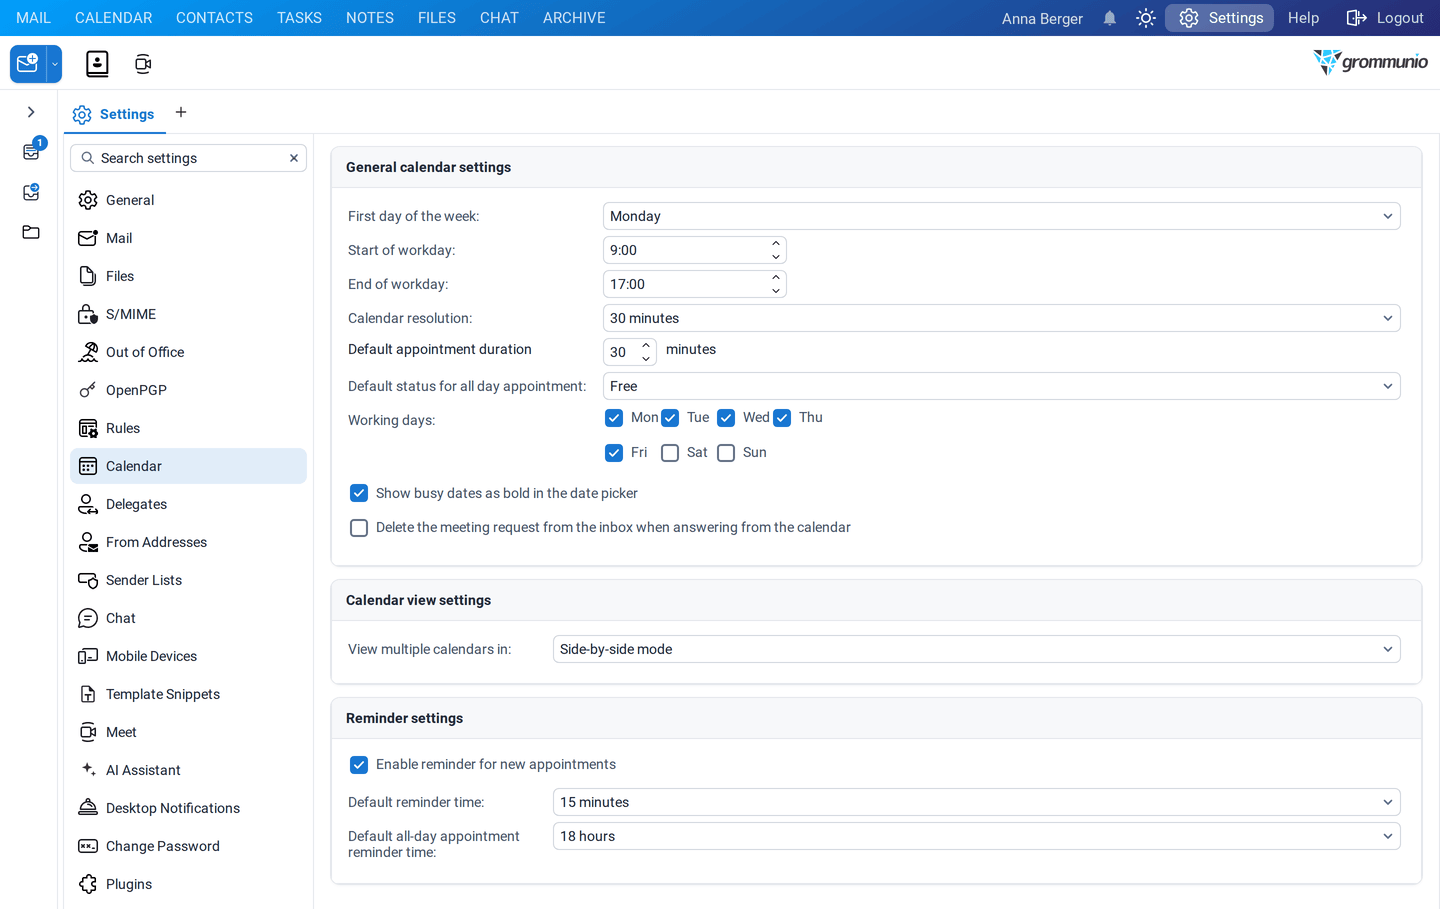
Task: Open First day of the week dropdown
Action: (1001, 216)
